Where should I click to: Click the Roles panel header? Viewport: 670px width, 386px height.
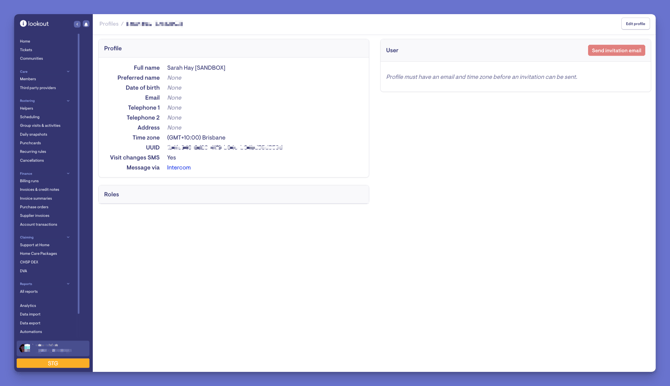(234, 194)
